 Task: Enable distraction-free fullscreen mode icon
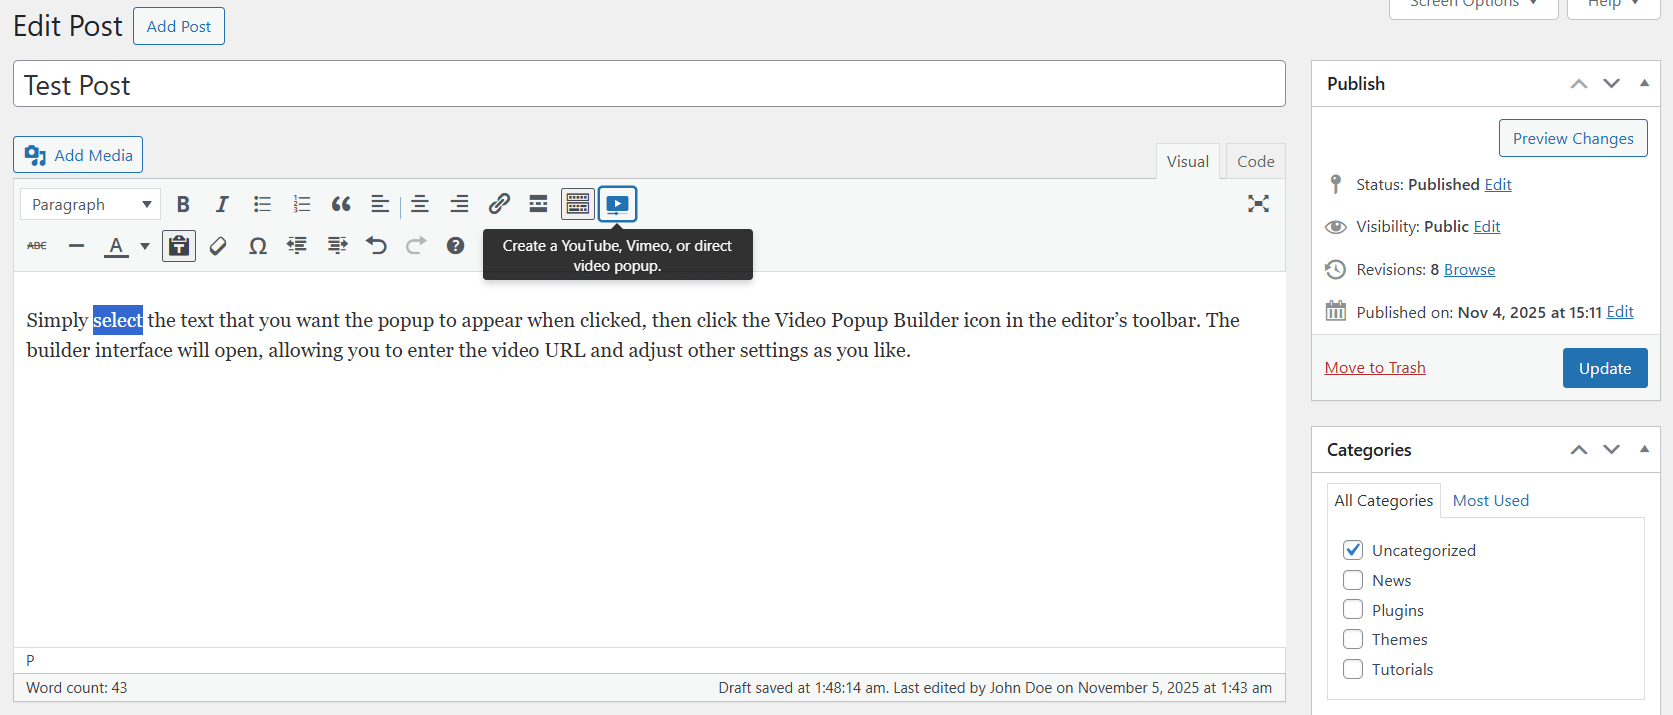point(1258,204)
